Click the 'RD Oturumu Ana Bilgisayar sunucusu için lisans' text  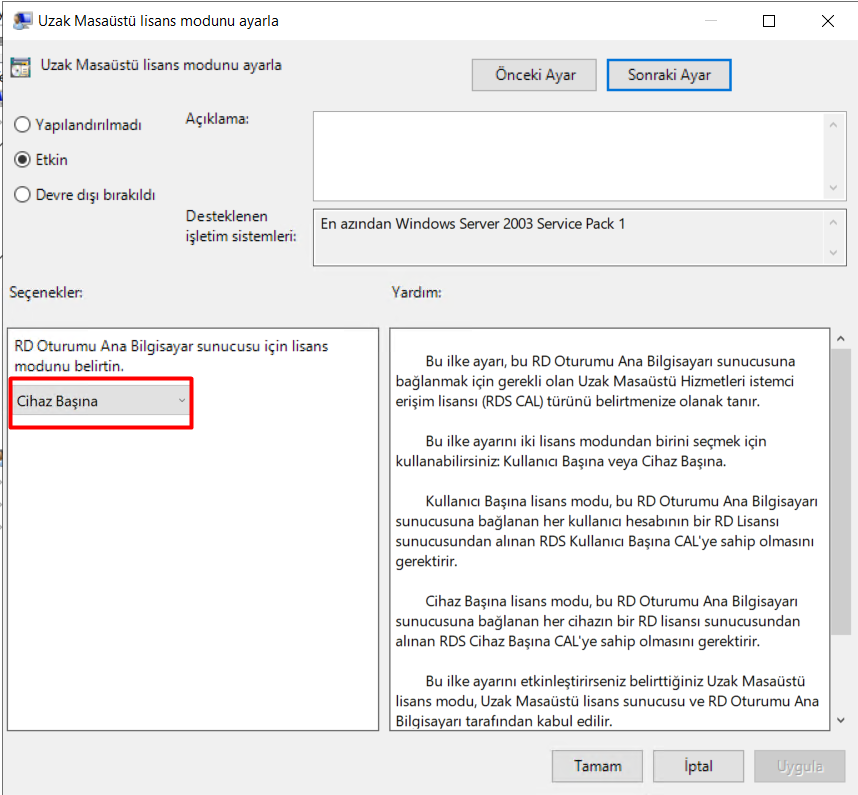point(171,346)
